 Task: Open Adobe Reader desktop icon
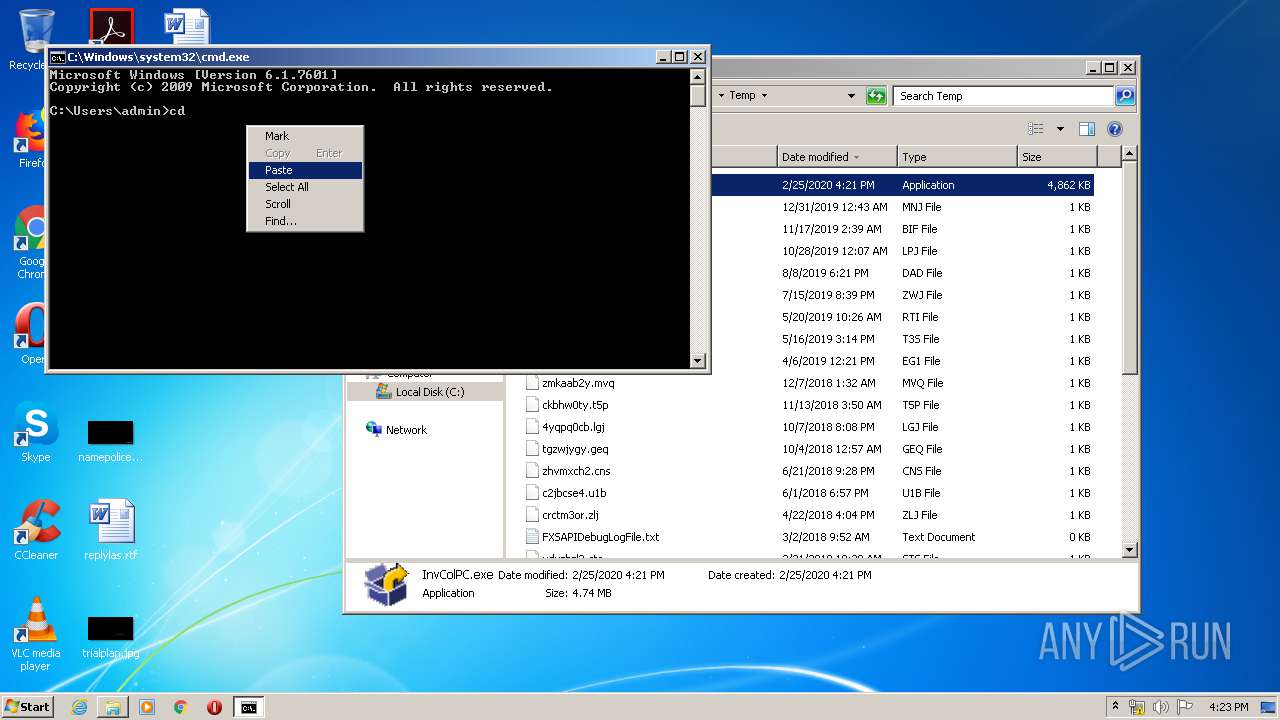(x=111, y=27)
